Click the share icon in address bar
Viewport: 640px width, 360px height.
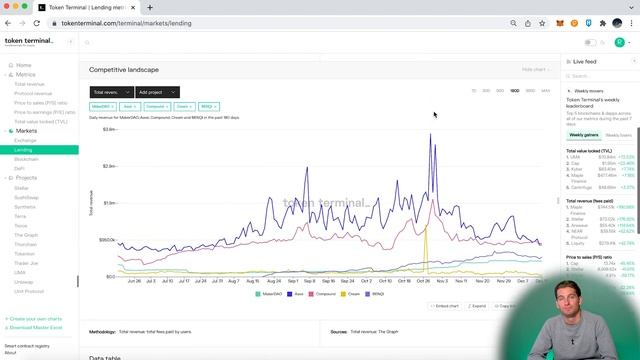(x=528, y=23)
